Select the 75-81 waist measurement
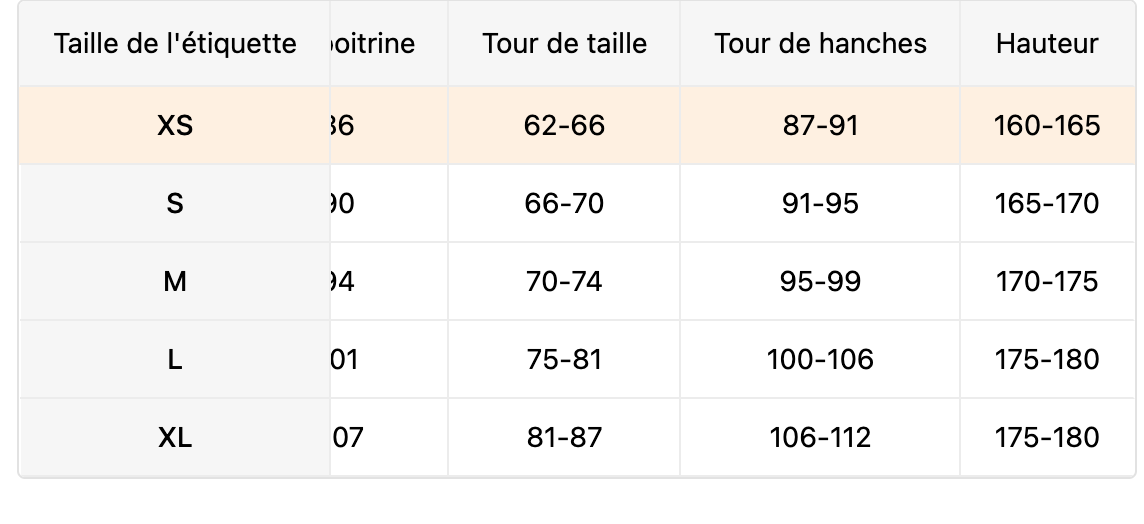This screenshot has width=1144, height=524. [564, 360]
